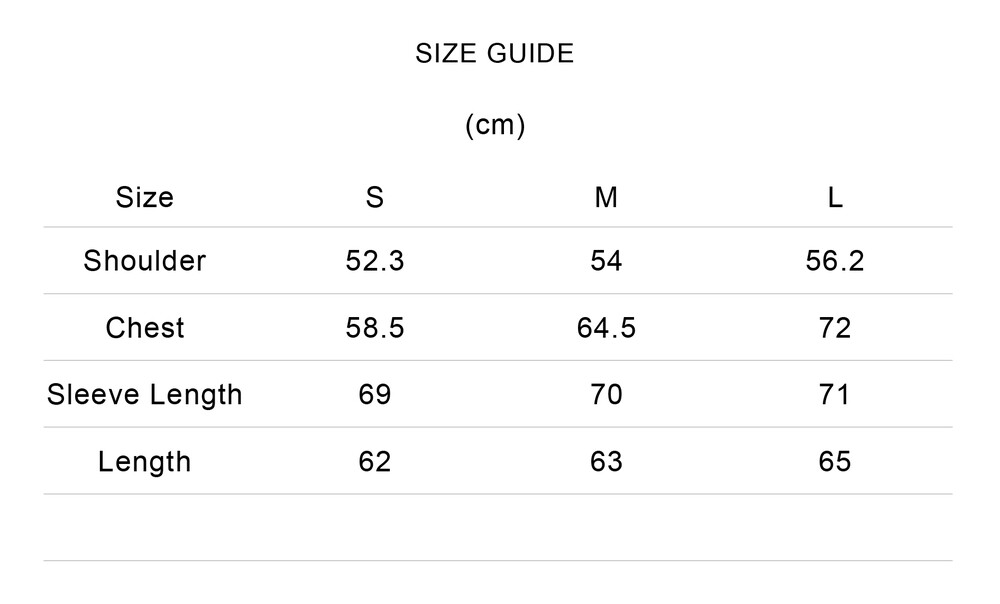Select the Size column header
Viewport: 1000px width, 604px height.
[x=144, y=197]
